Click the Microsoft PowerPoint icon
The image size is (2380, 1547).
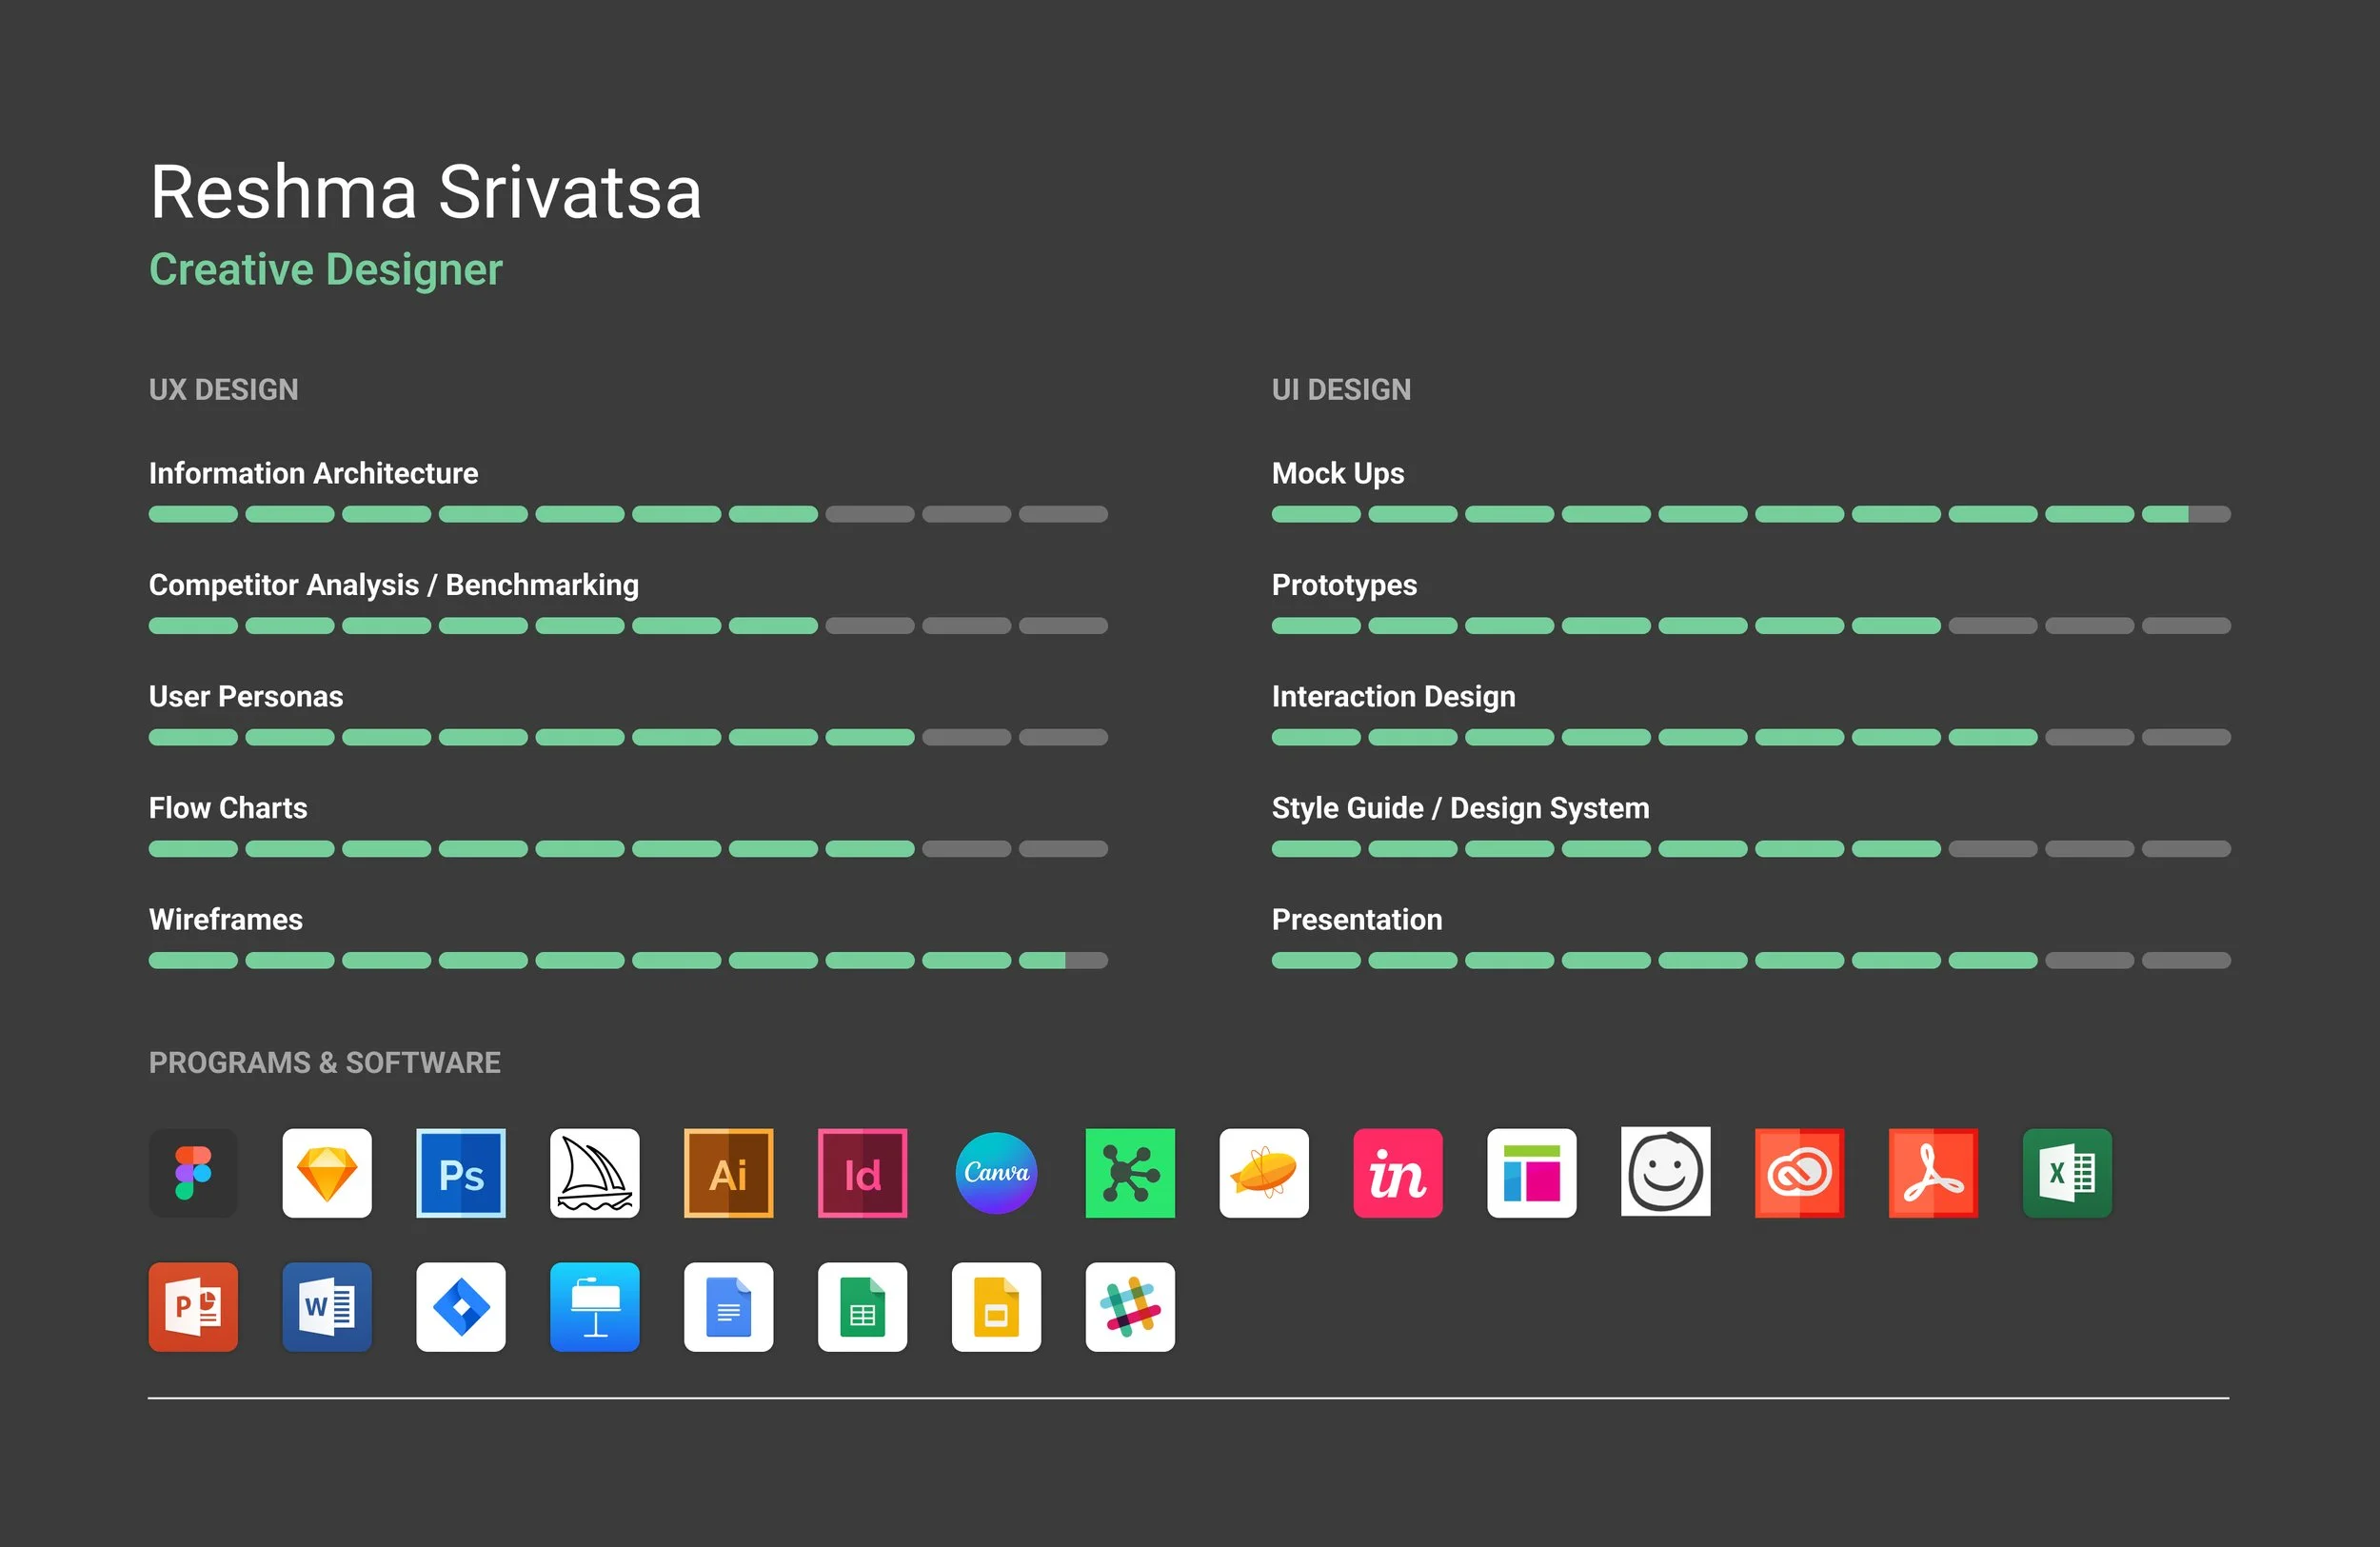click(193, 1307)
